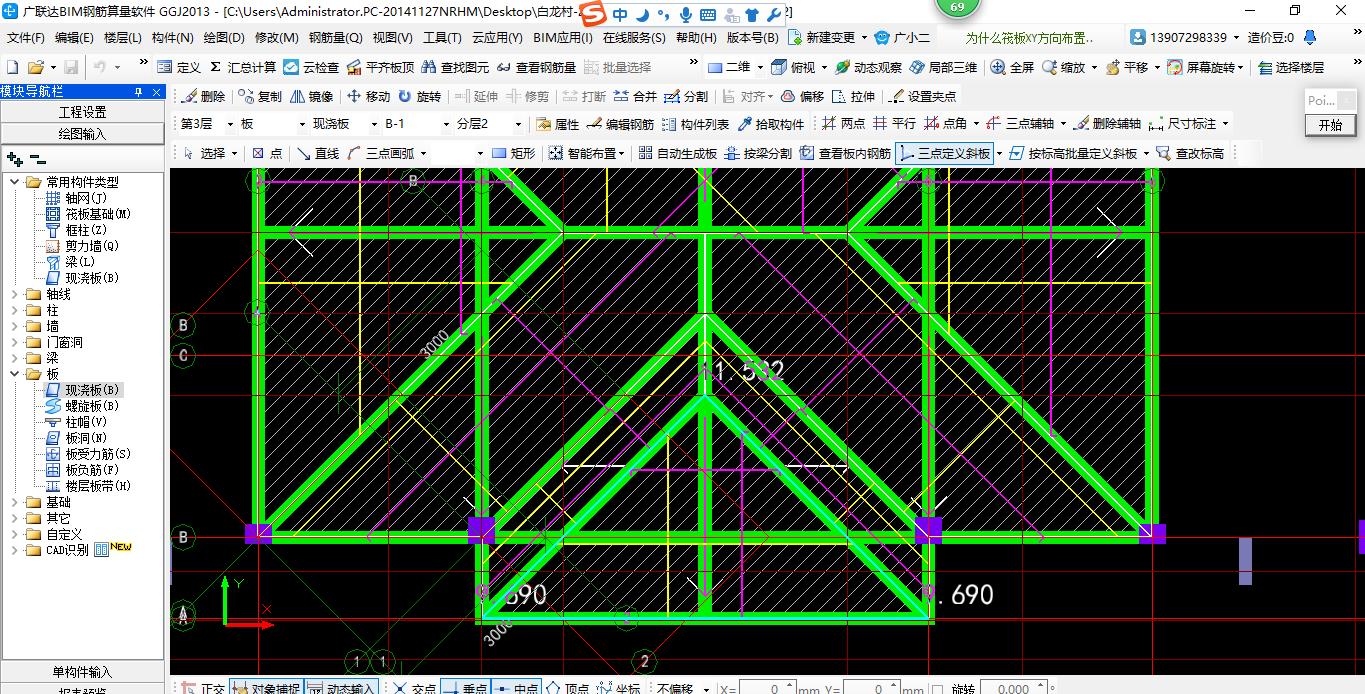
Task: Toggle 正交 orthogonal mode
Action: (203, 688)
